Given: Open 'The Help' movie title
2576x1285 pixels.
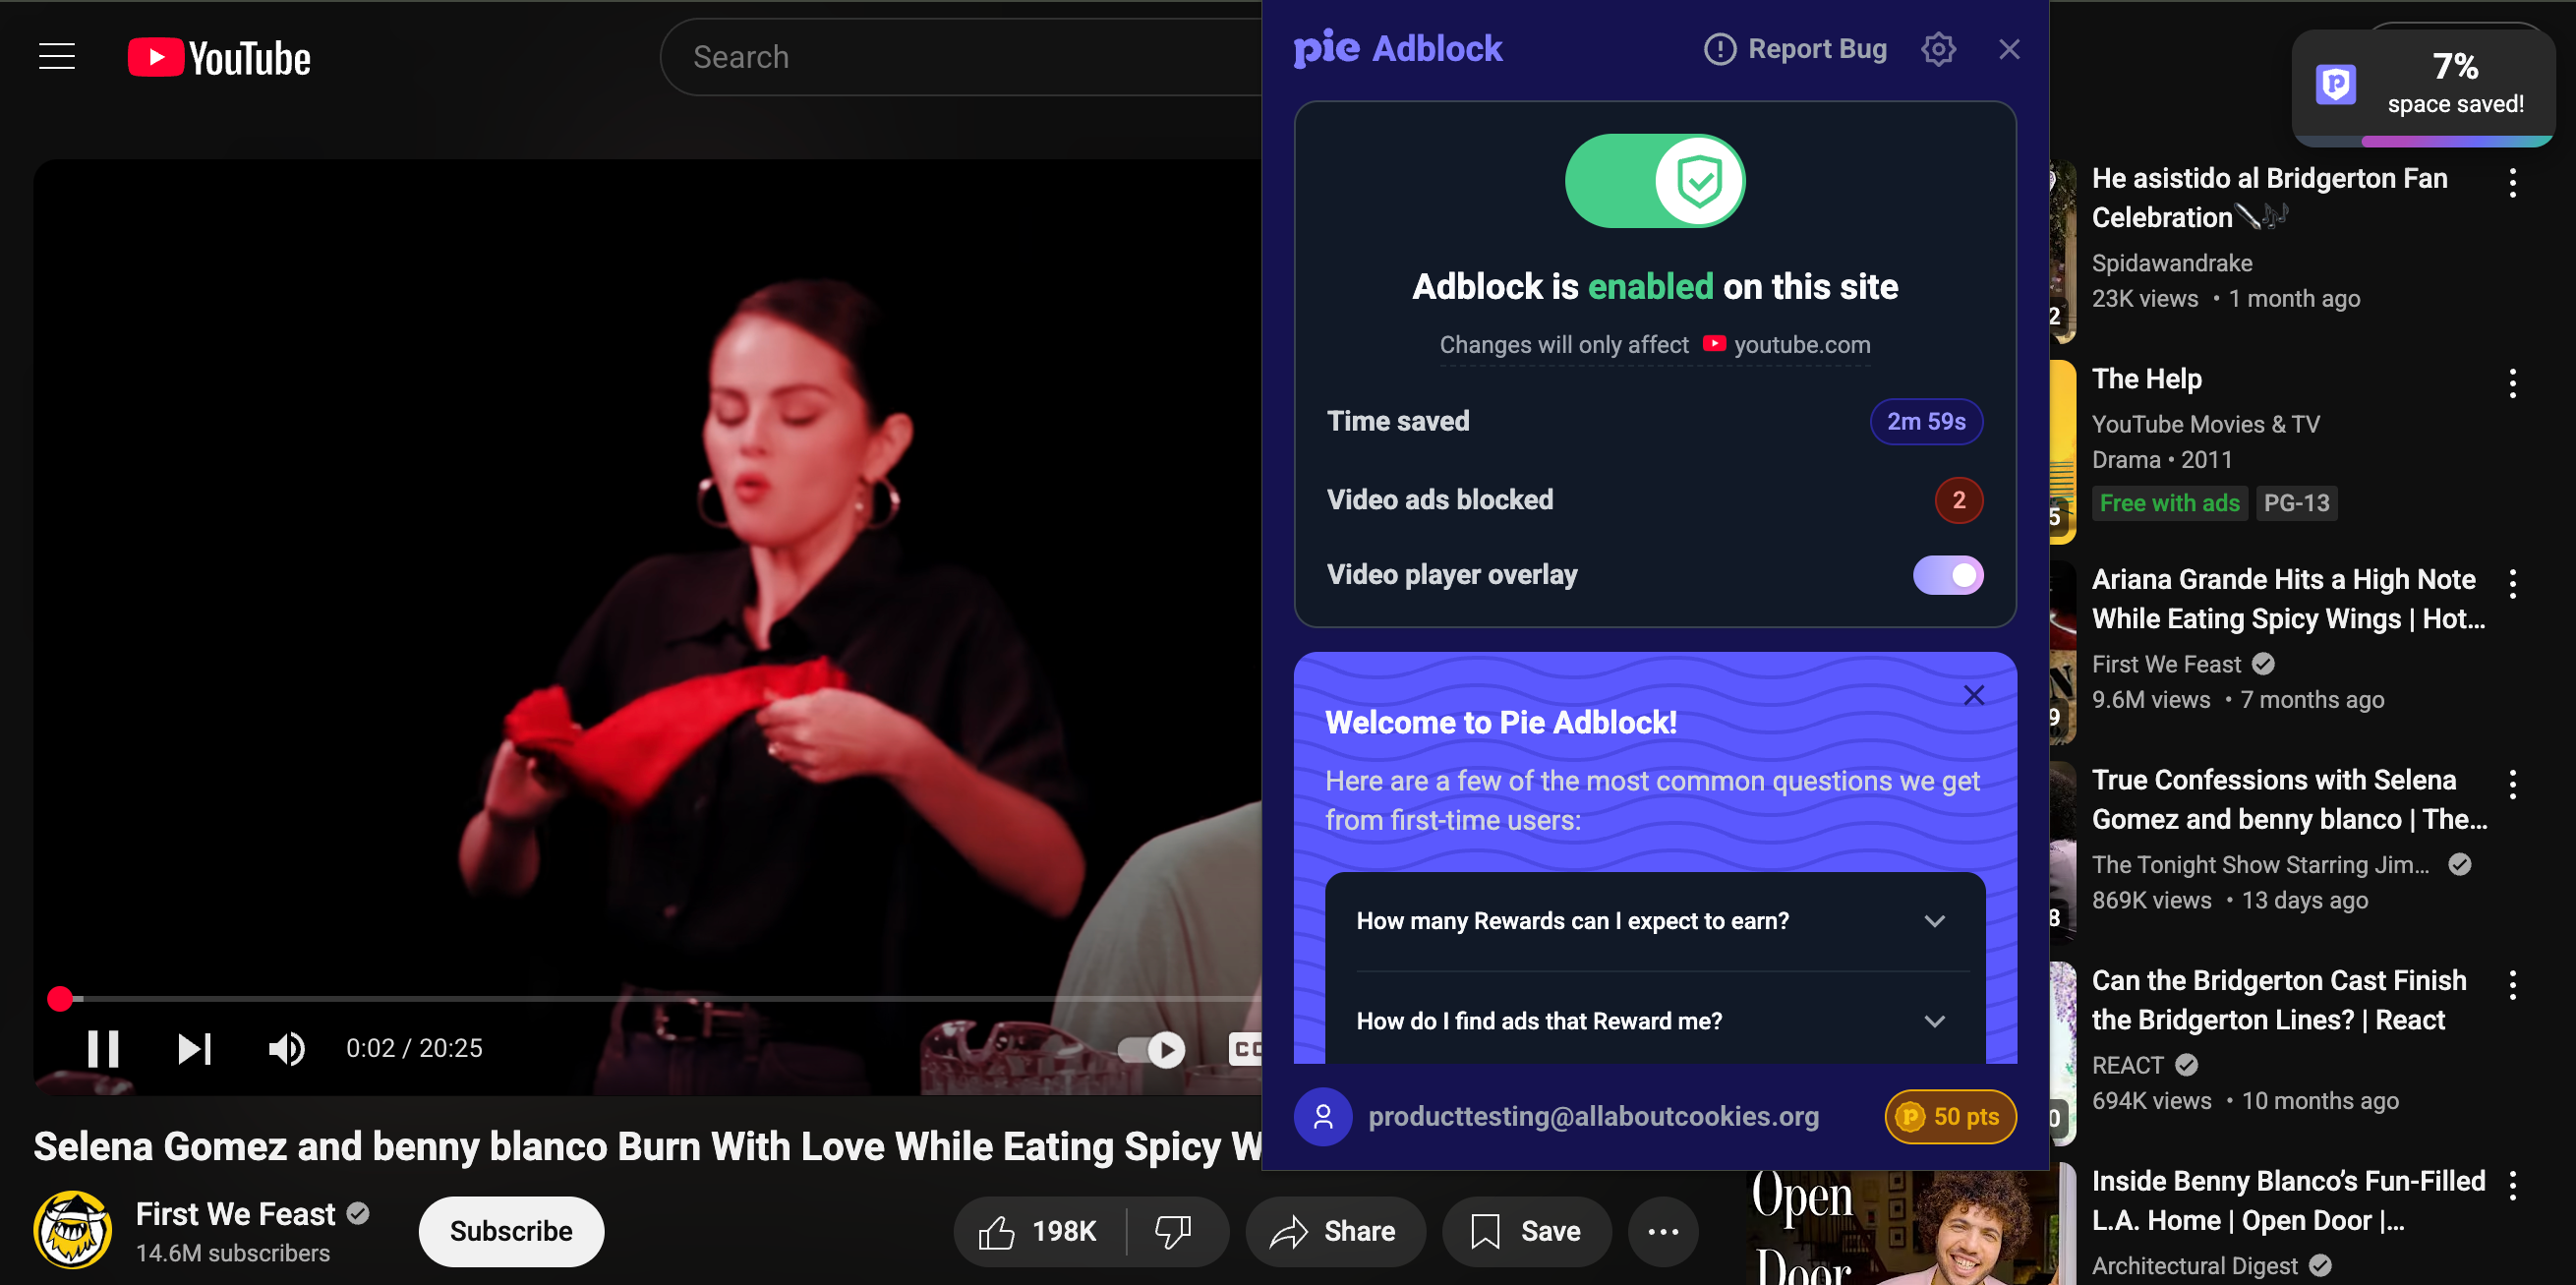Looking at the screenshot, I should click(x=2147, y=379).
